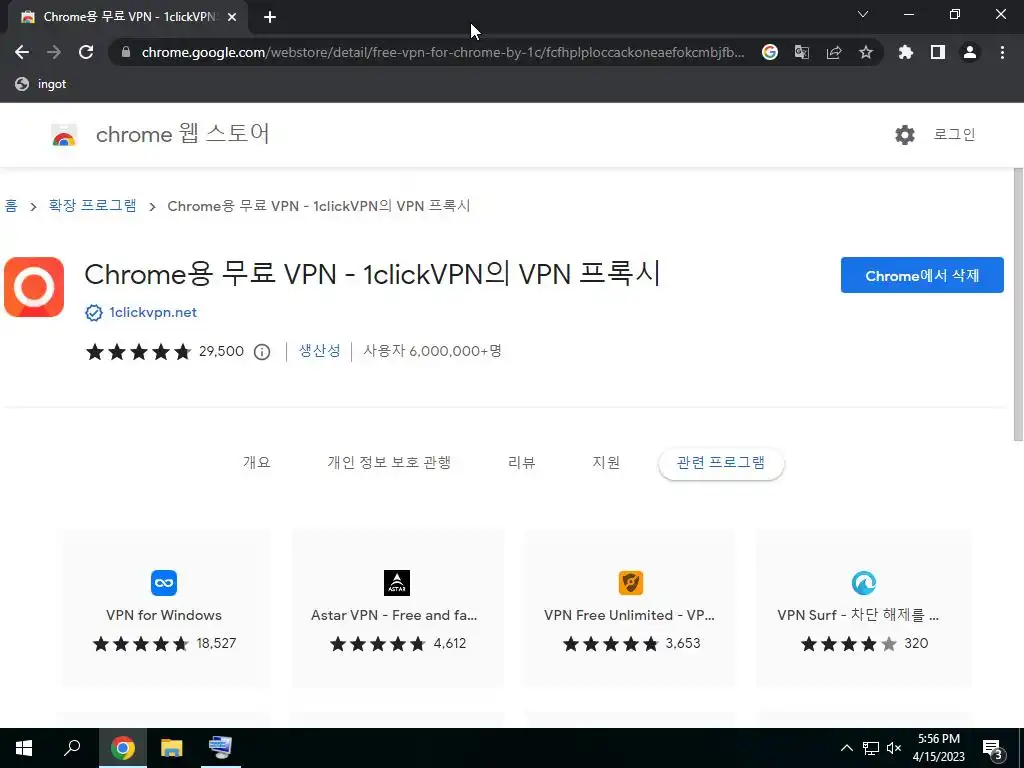The height and width of the screenshot is (768, 1024).
Task: Open Astar VPN extension icon
Action: tap(396, 583)
